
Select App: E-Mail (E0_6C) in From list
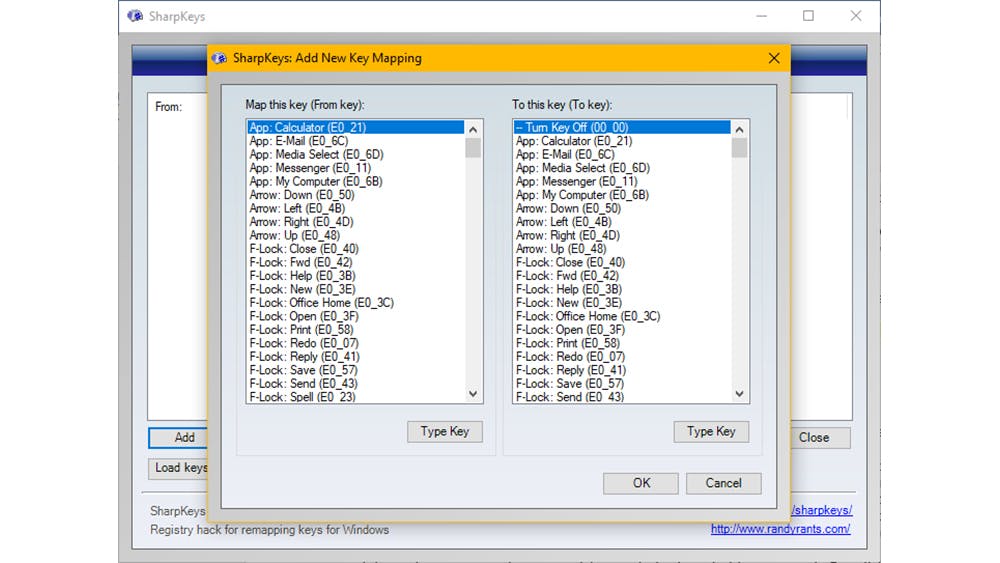[x=356, y=141]
